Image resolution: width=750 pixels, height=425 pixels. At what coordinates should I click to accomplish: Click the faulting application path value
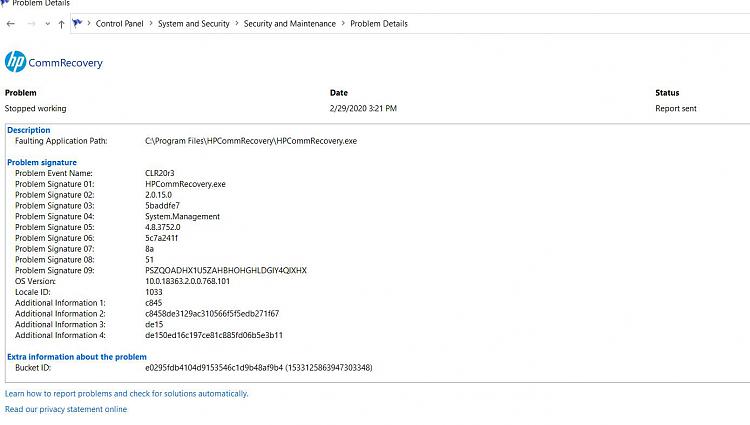(x=250, y=141)
